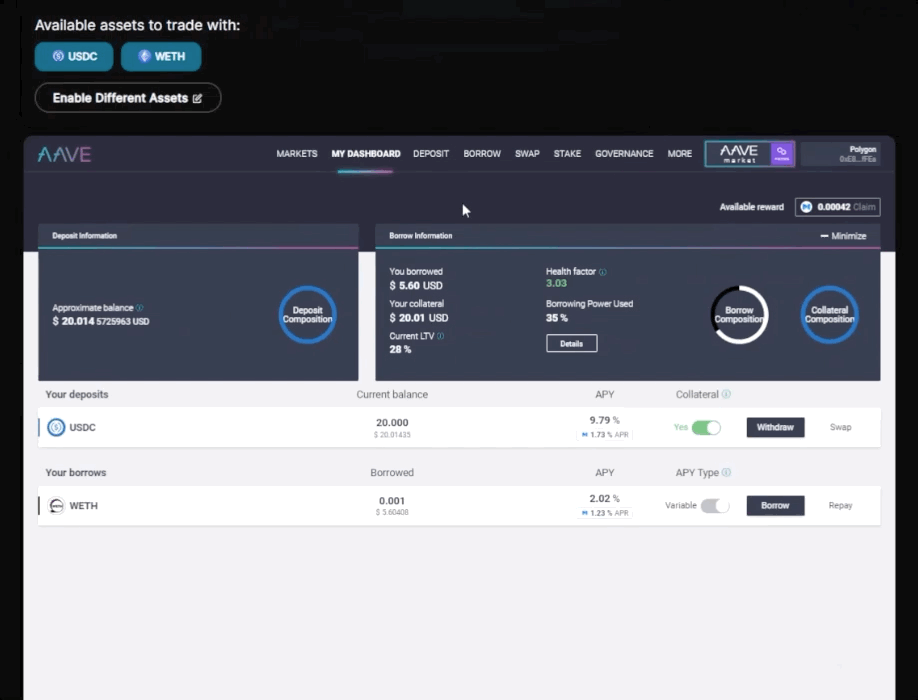Click the reward token icon beside 0.00042

(806, 207)
